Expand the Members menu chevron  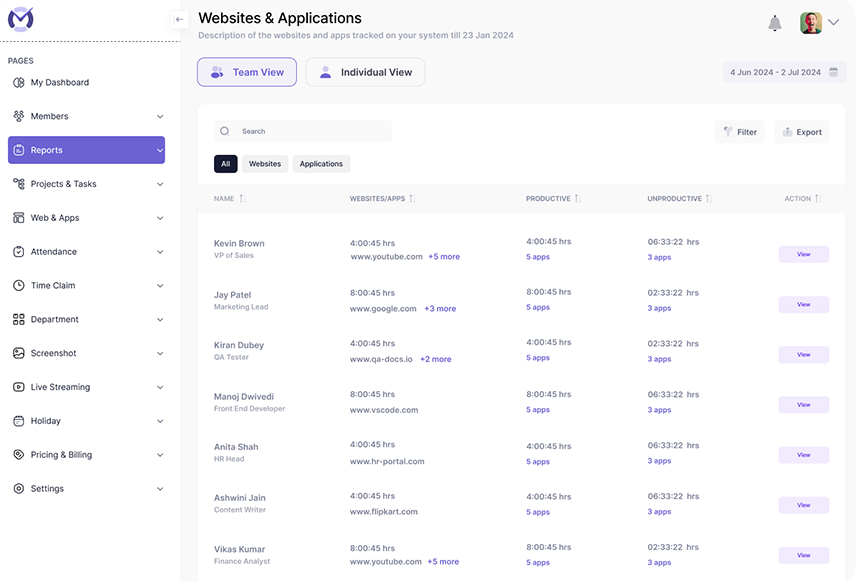(x=160, y=117)
